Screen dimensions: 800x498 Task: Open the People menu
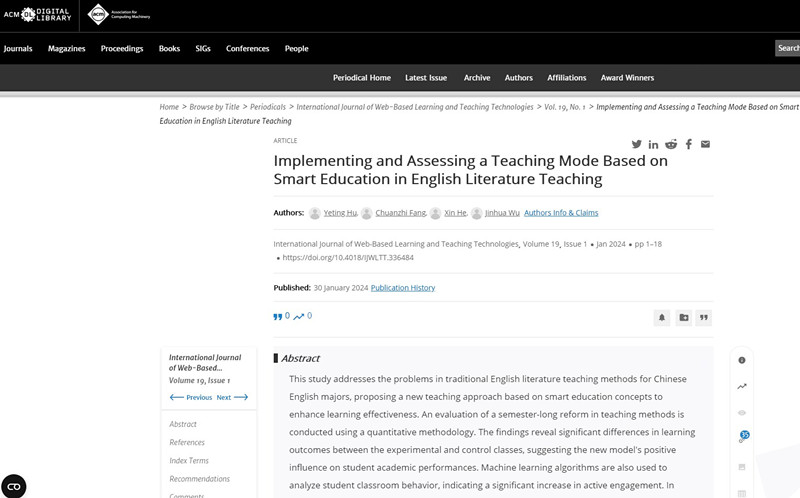(296, 48)
